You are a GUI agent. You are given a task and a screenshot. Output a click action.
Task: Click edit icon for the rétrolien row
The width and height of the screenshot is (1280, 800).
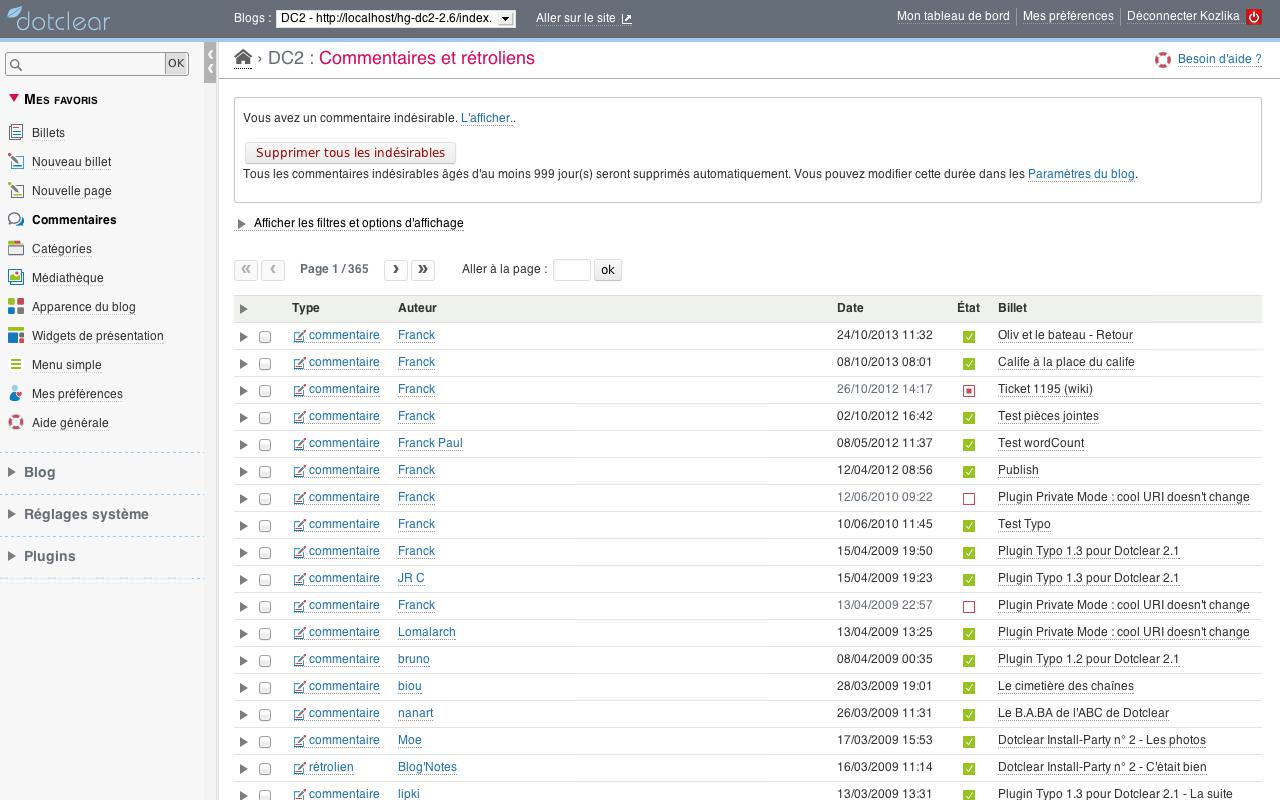pyautogui.click(x=299, y=768)
